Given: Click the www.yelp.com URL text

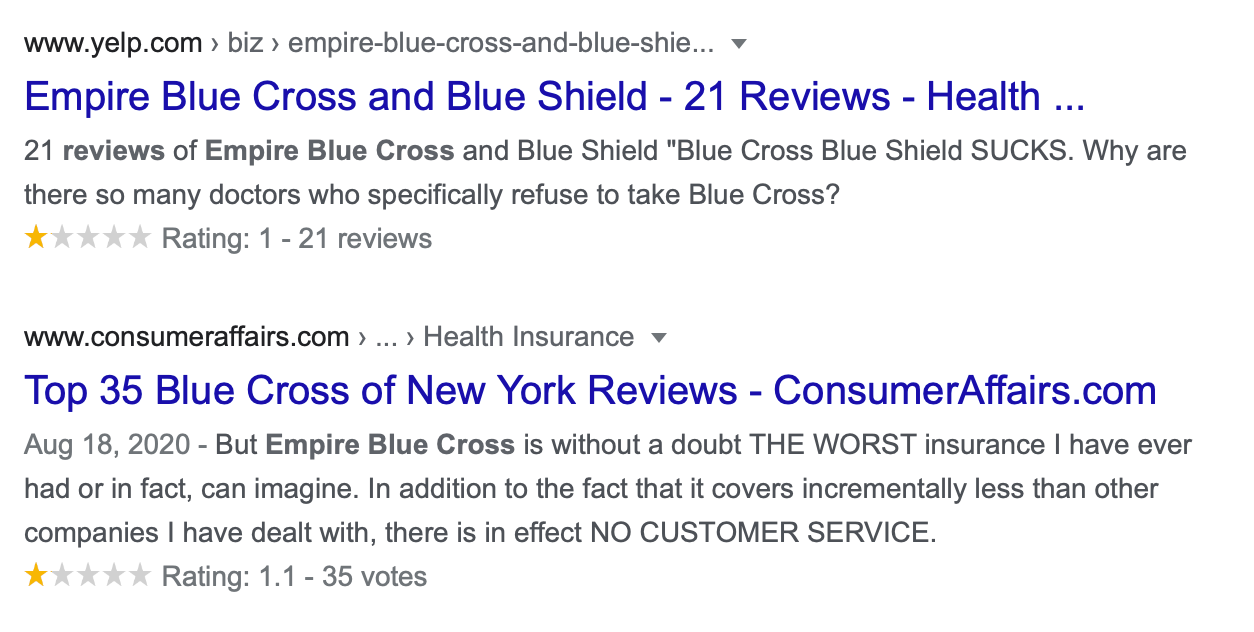Looking at the screenshot, I should click(x=113, y=43).
